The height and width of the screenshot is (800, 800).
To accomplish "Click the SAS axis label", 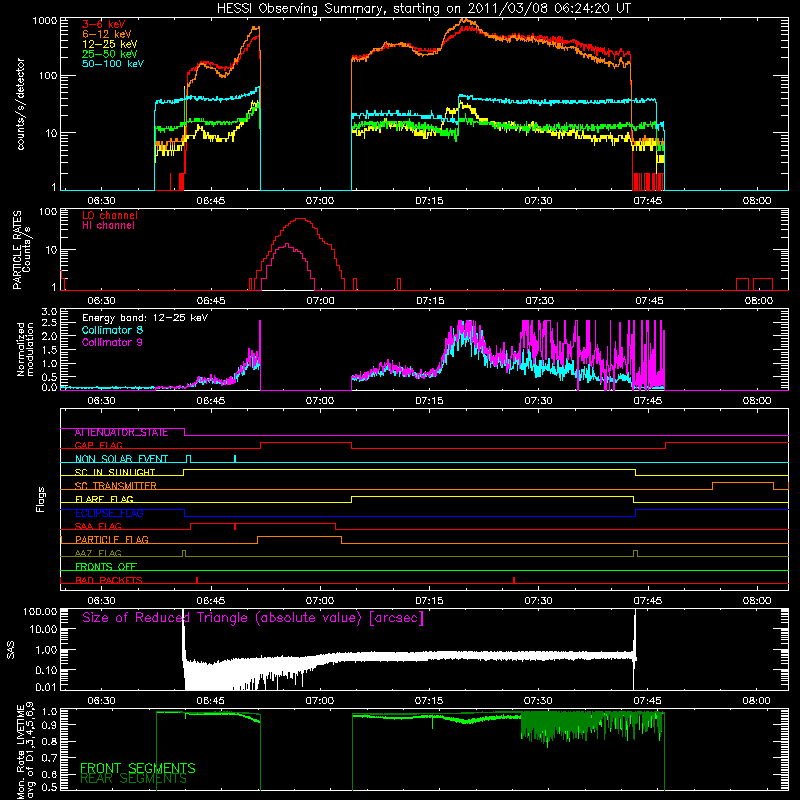I will pyautogui.click(x=11, y=650).
